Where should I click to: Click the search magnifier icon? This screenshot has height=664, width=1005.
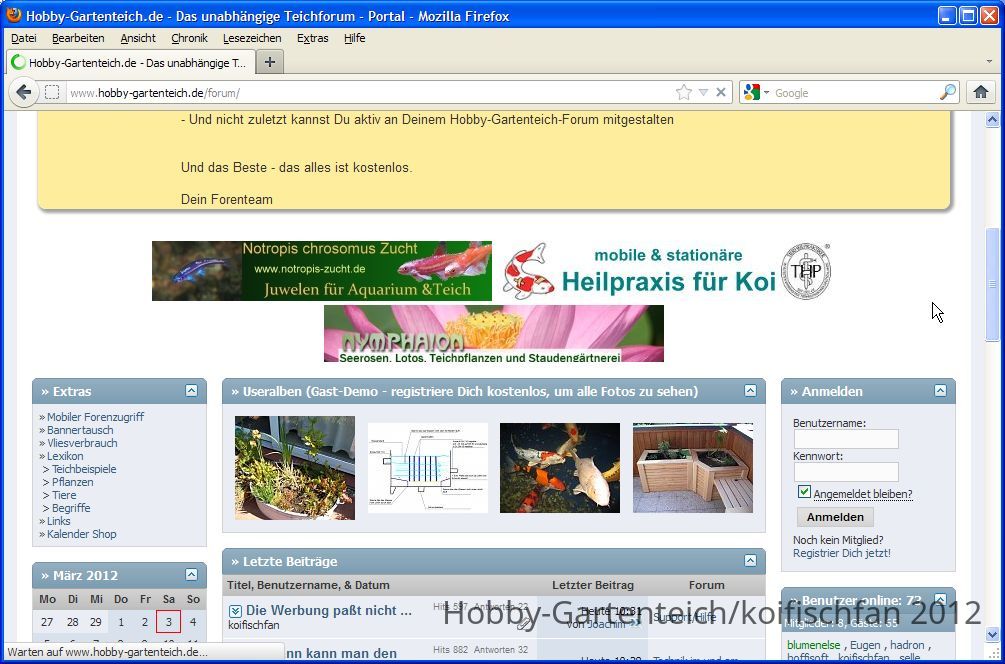[x=947, y=92]
